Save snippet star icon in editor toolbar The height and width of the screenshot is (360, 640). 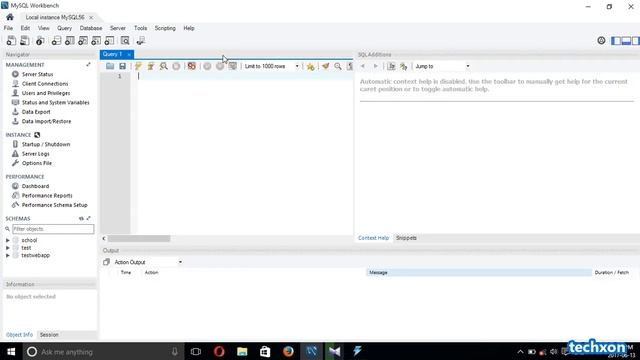(311, 66)
